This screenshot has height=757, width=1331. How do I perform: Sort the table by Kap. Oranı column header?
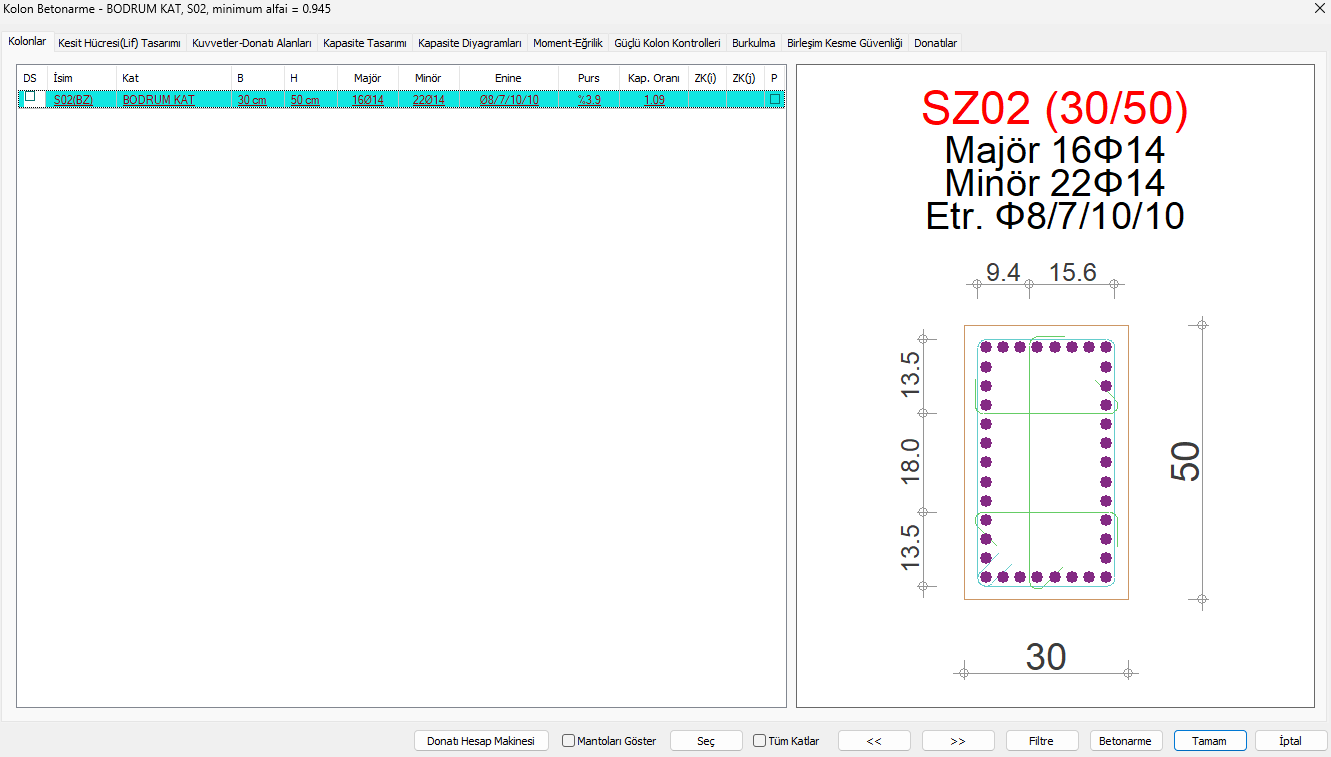click(653, 78)
